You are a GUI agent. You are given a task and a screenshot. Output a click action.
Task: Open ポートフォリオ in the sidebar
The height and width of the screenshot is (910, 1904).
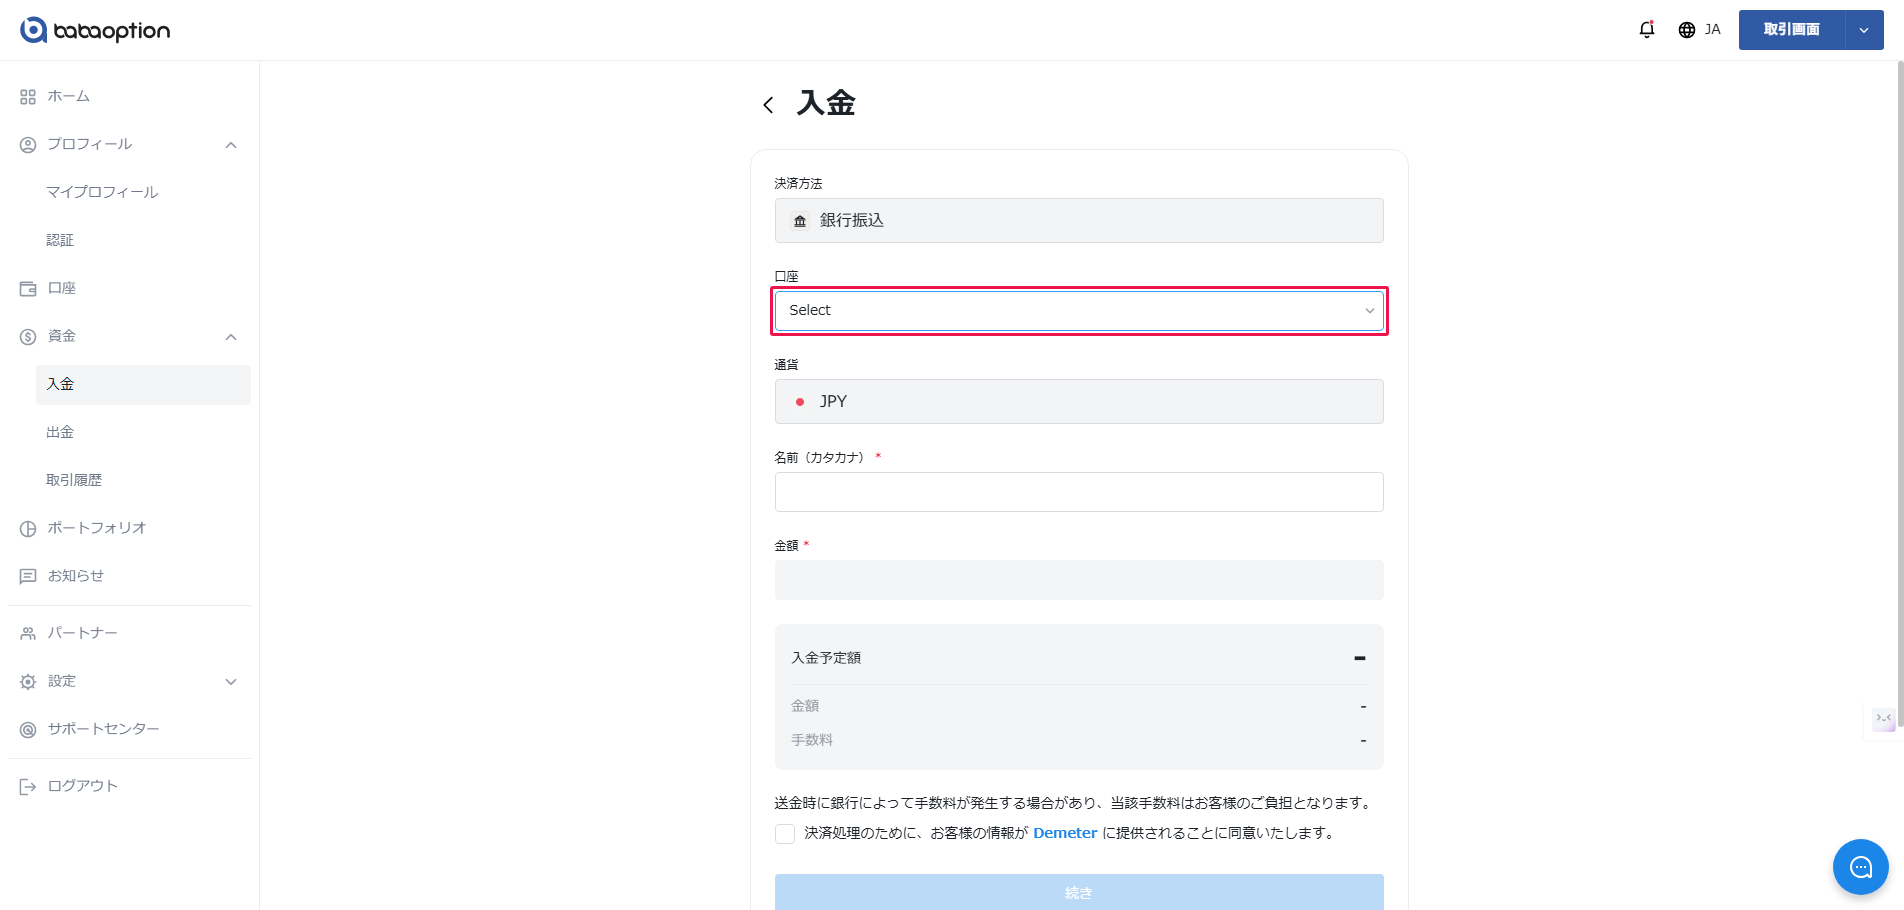[96, 528]
